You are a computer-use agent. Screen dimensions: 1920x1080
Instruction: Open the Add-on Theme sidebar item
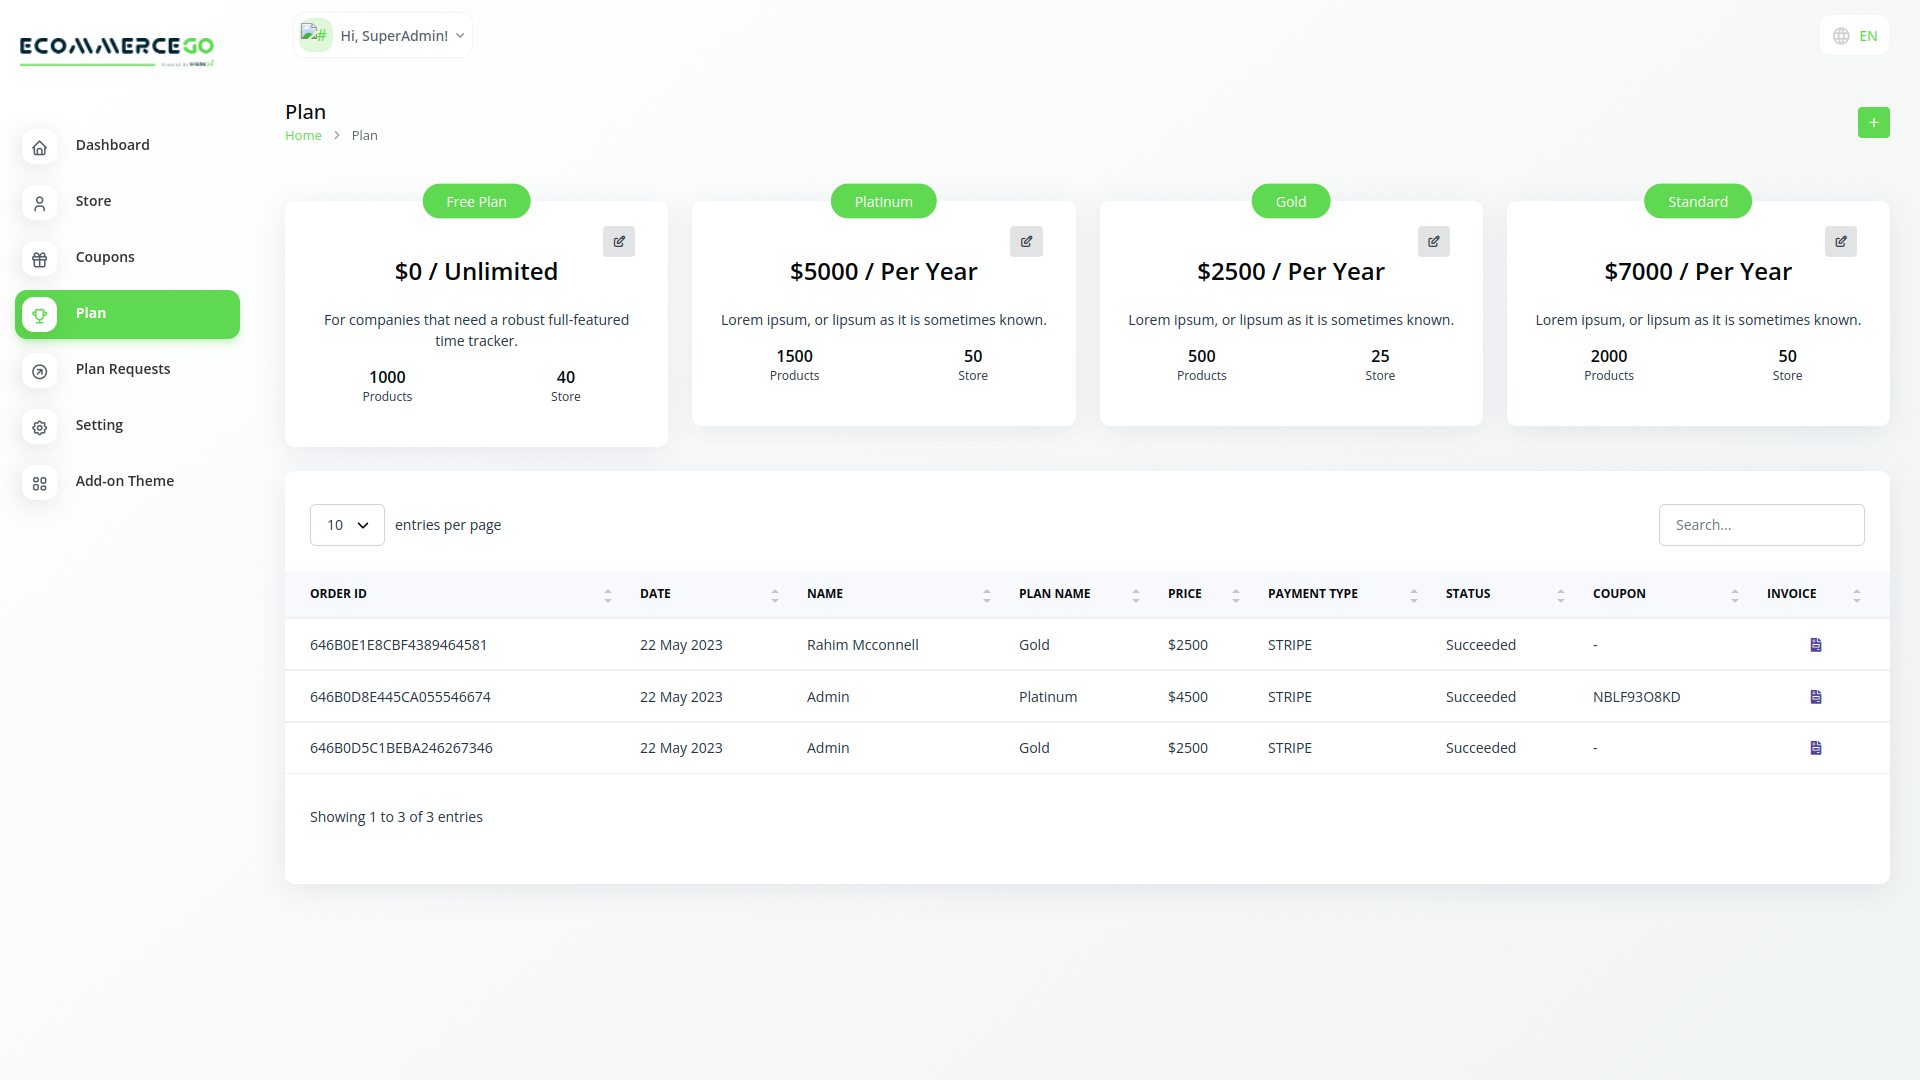tap(125, 481)
